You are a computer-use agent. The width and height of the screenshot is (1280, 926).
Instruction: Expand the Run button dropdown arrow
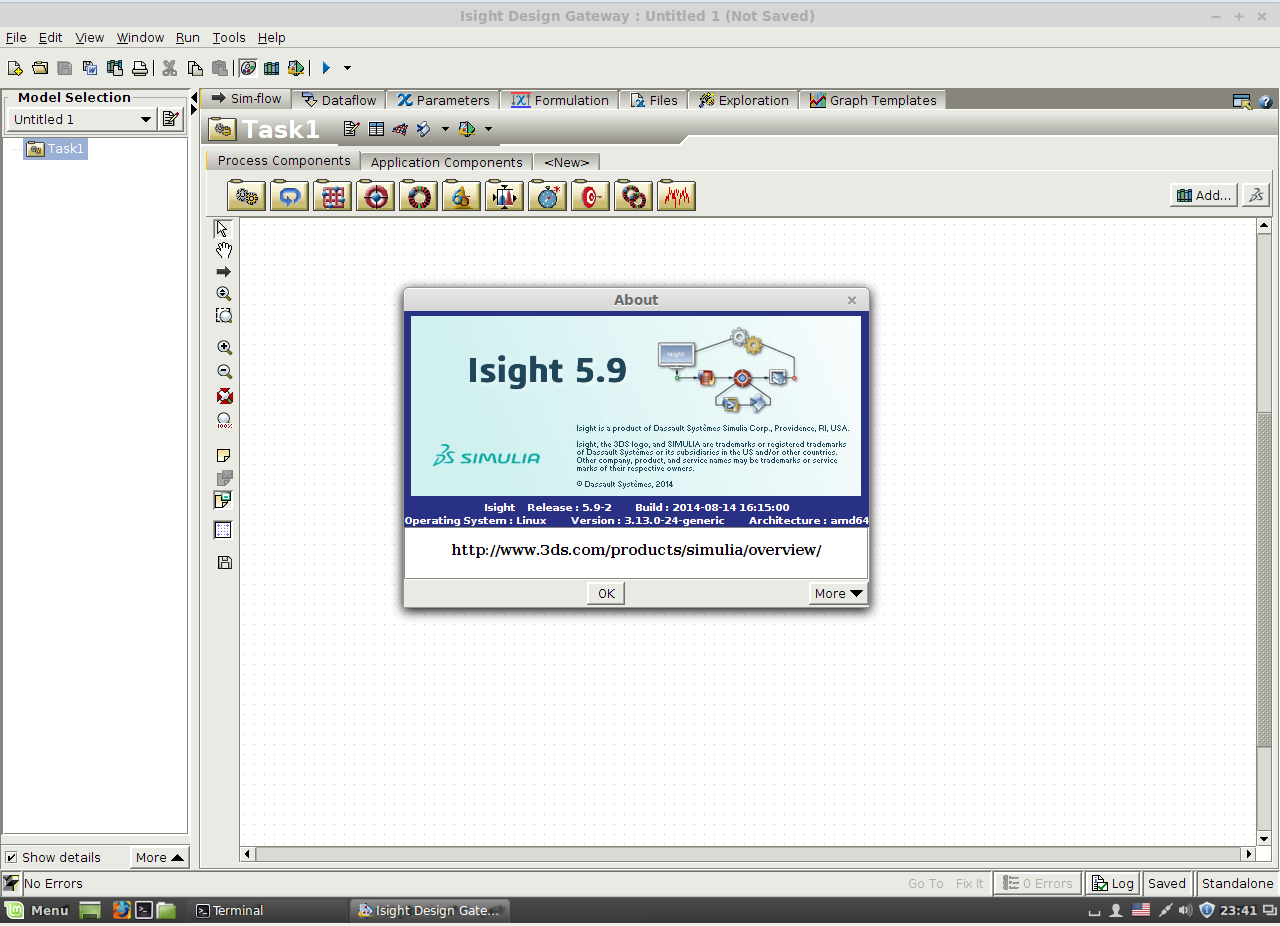coord(348,68)
